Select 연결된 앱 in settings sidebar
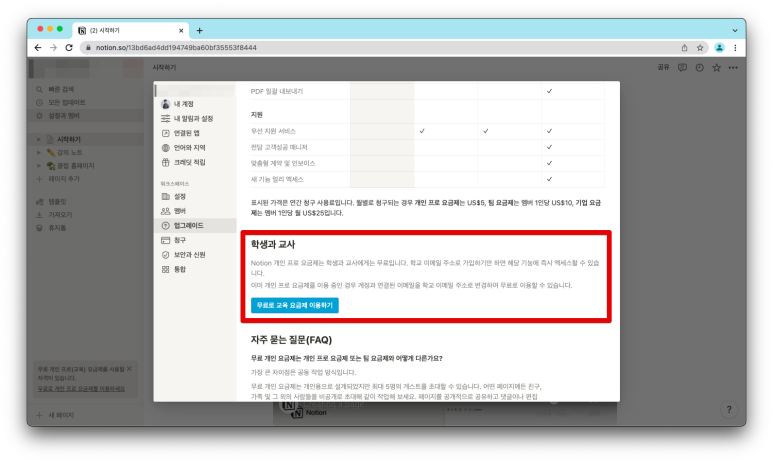Viewport: 773px width, 462px height. (x=187, y=133)
